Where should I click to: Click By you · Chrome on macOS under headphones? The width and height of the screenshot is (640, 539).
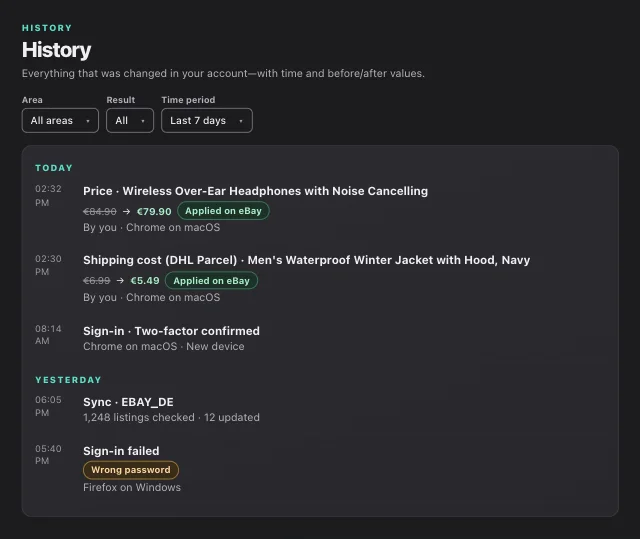point(151,227)
